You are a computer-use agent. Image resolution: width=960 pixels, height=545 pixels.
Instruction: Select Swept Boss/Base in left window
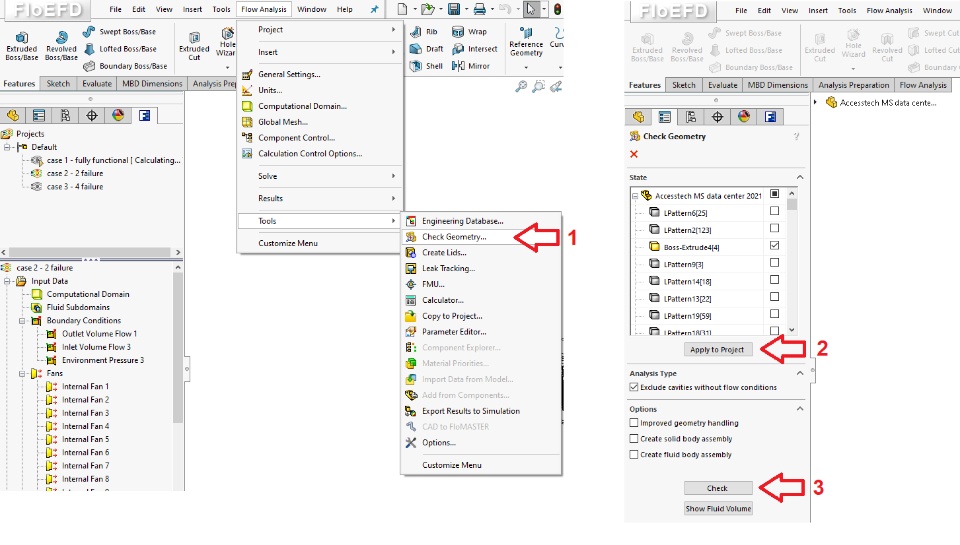pos(119,31)
